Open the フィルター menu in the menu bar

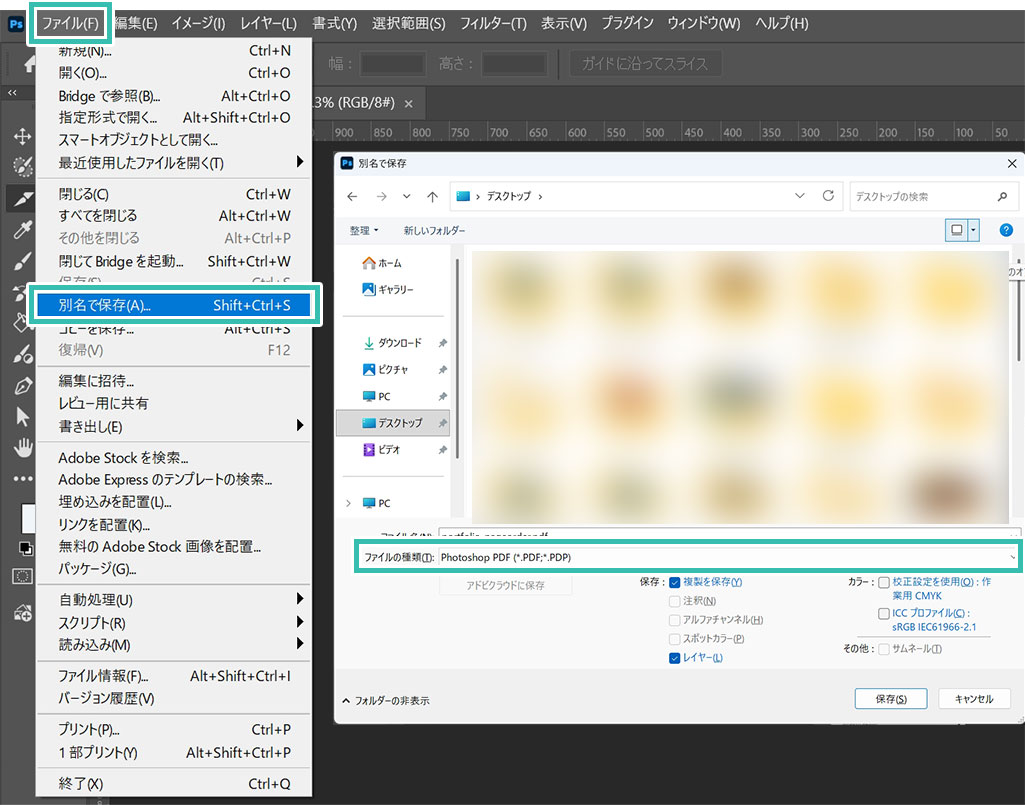coord(492,23)
